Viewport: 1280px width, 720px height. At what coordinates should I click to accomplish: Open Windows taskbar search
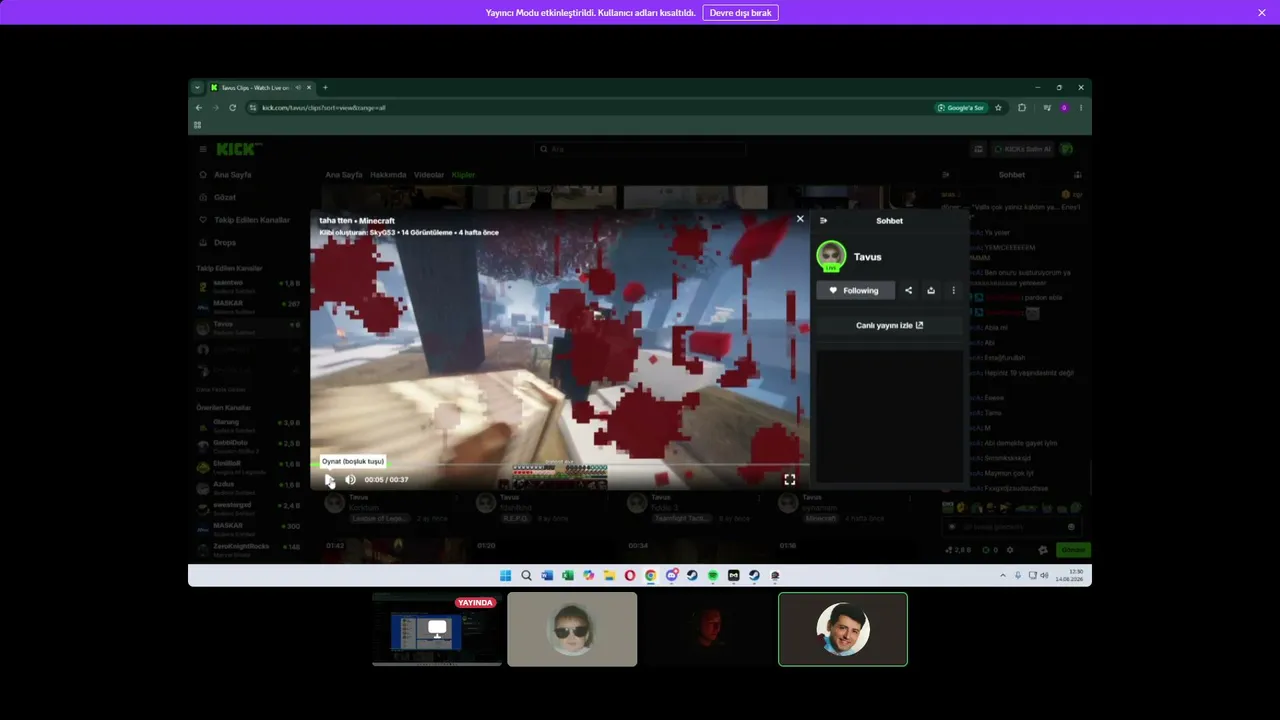point(526,576)
